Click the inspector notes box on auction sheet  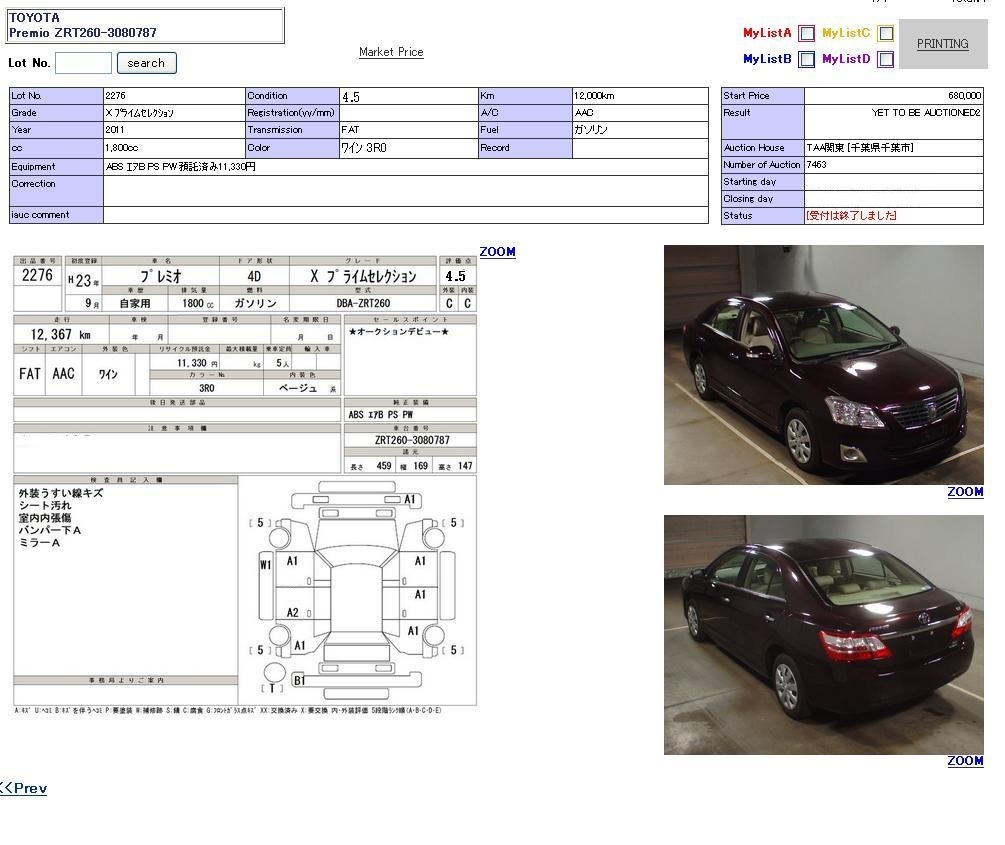(x=125, y=580)
